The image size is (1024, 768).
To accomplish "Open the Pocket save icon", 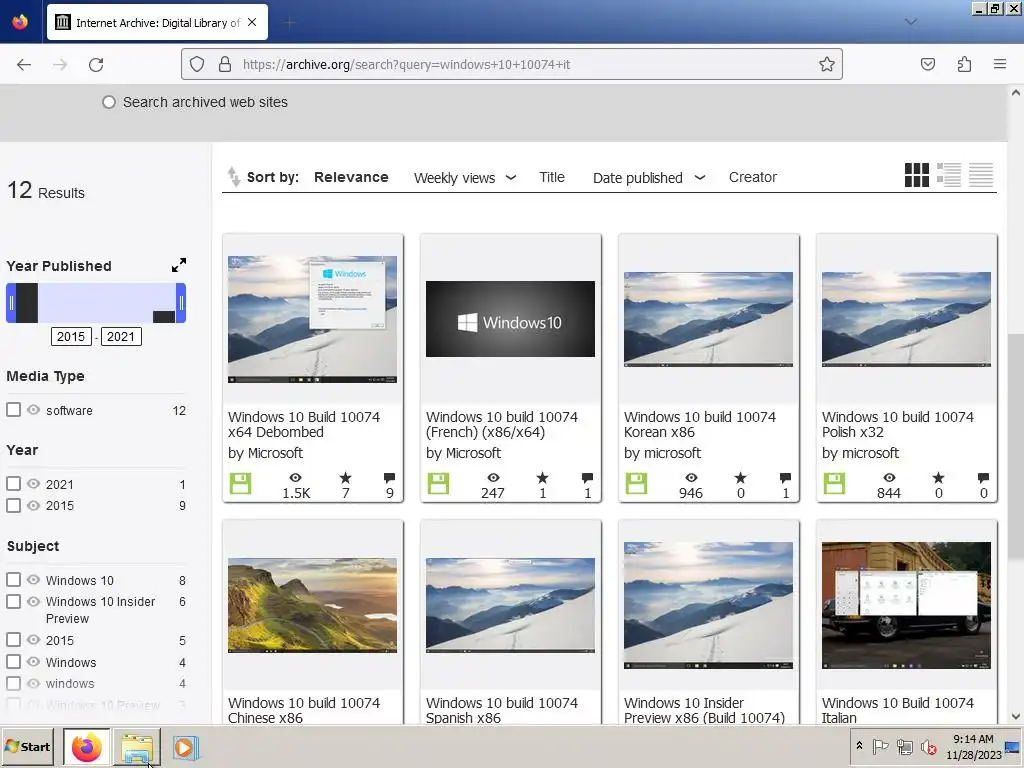I will point(928,64).
